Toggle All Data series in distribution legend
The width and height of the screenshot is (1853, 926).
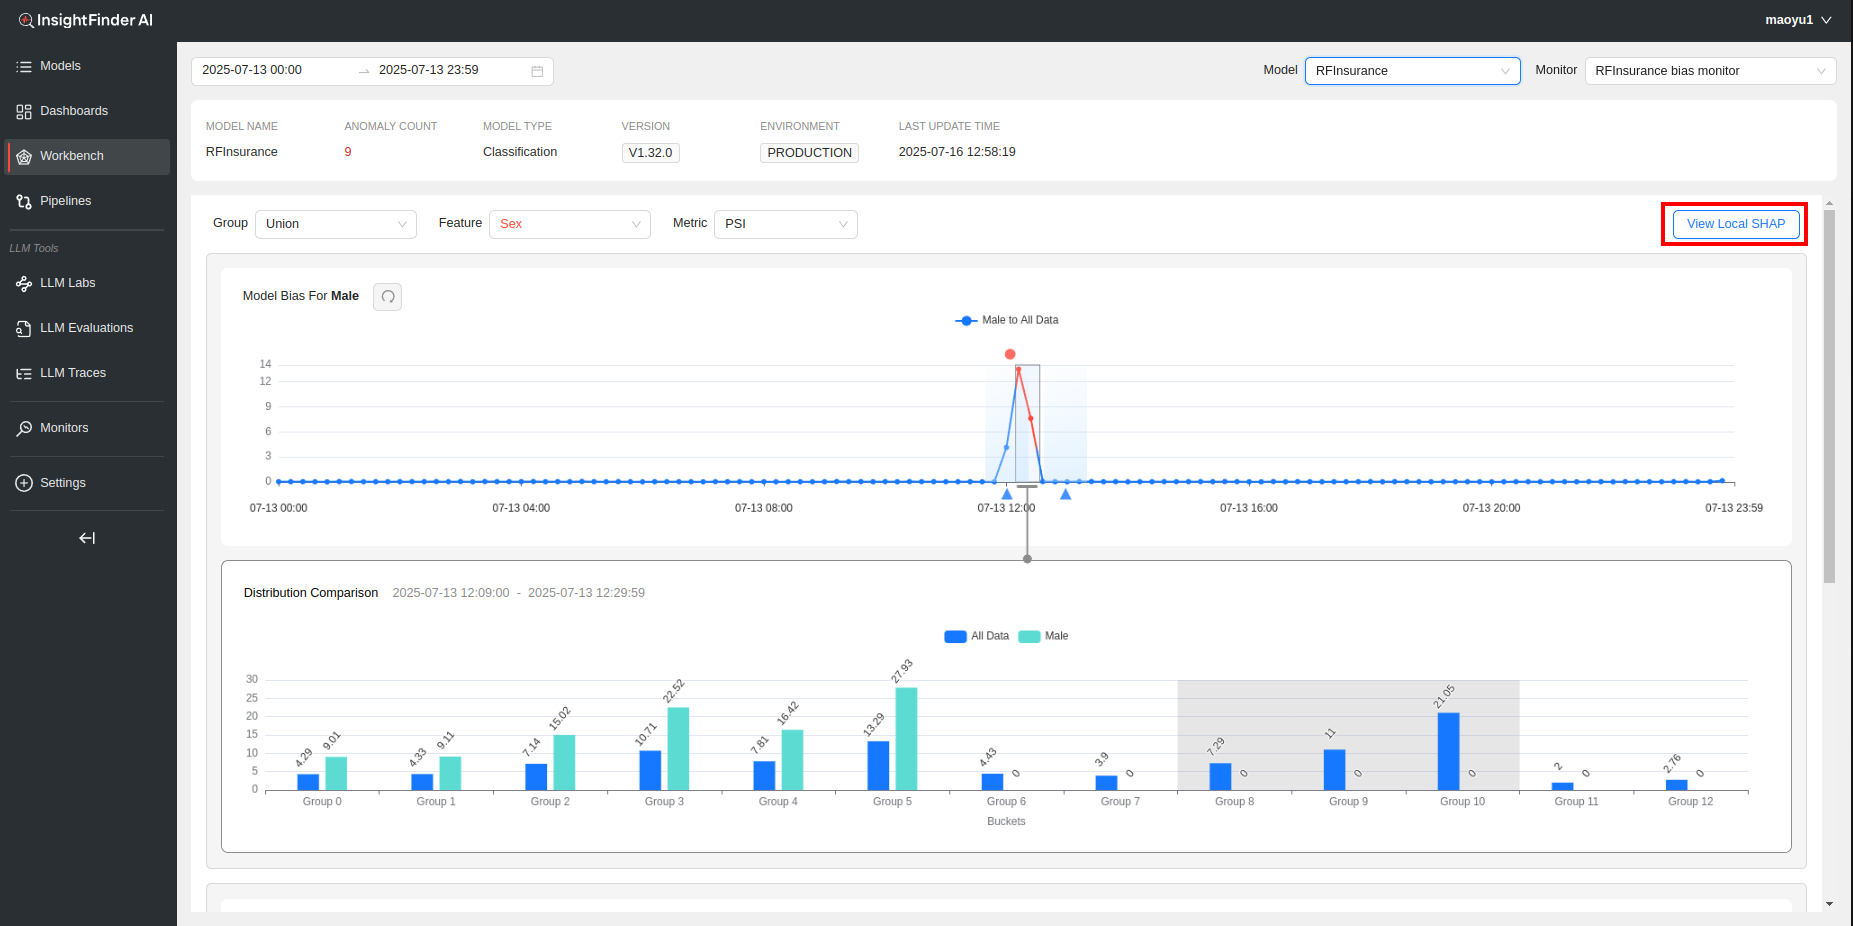pyautogui.click(x=977, y=636)
